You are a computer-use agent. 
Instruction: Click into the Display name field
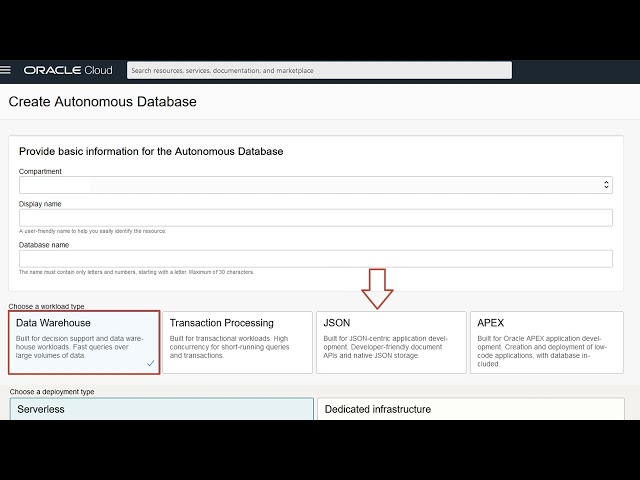[x=316, y=218]
